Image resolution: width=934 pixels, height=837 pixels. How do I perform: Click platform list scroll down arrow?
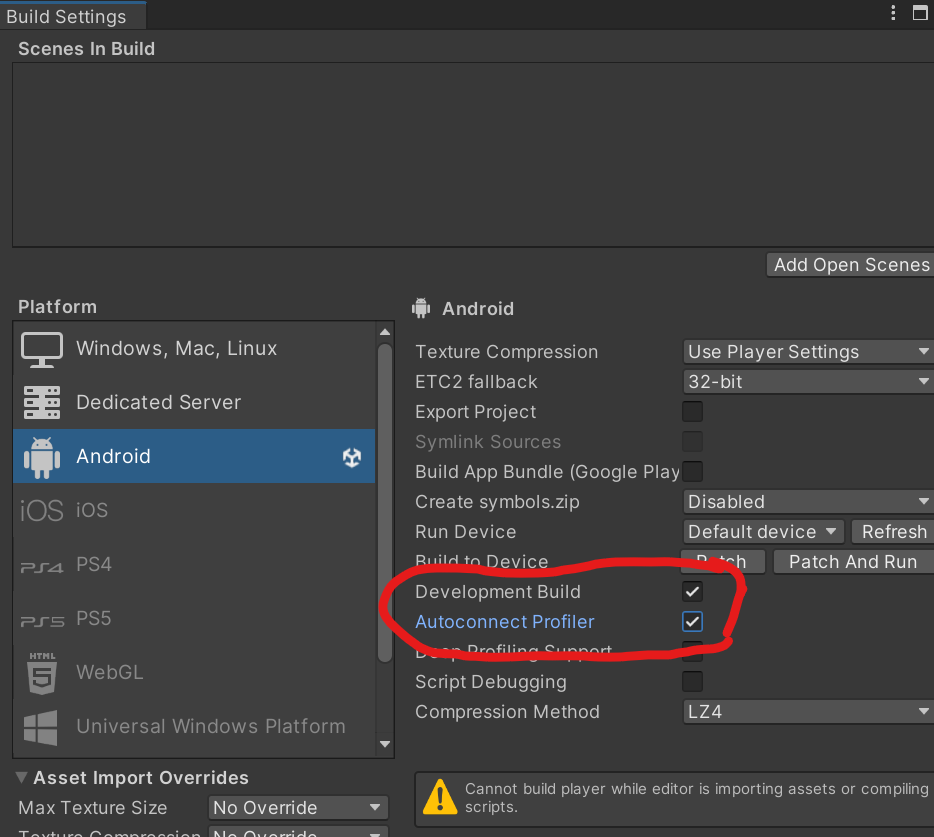(385, 744)
